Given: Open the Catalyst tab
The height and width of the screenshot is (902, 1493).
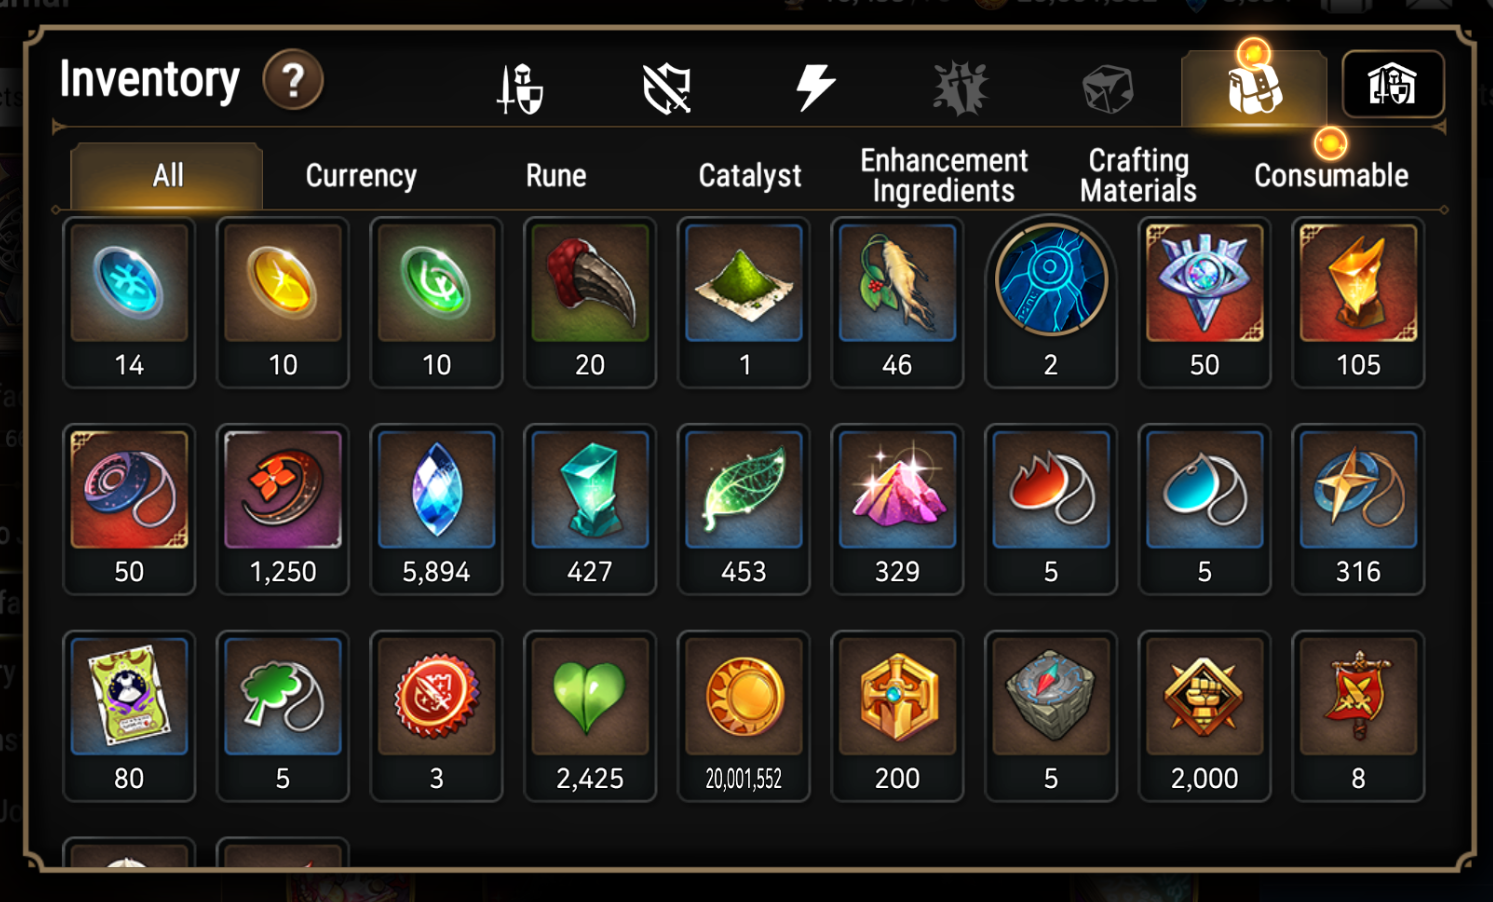Looking at the screenshot, I should 750,176.
